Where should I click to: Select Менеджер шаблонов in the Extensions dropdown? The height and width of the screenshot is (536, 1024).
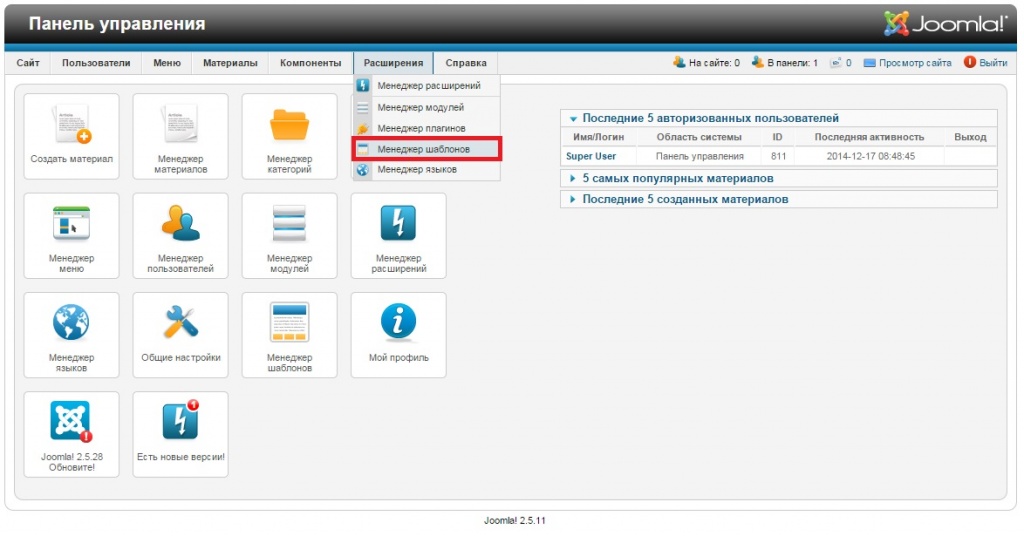[x=423, y=149]
